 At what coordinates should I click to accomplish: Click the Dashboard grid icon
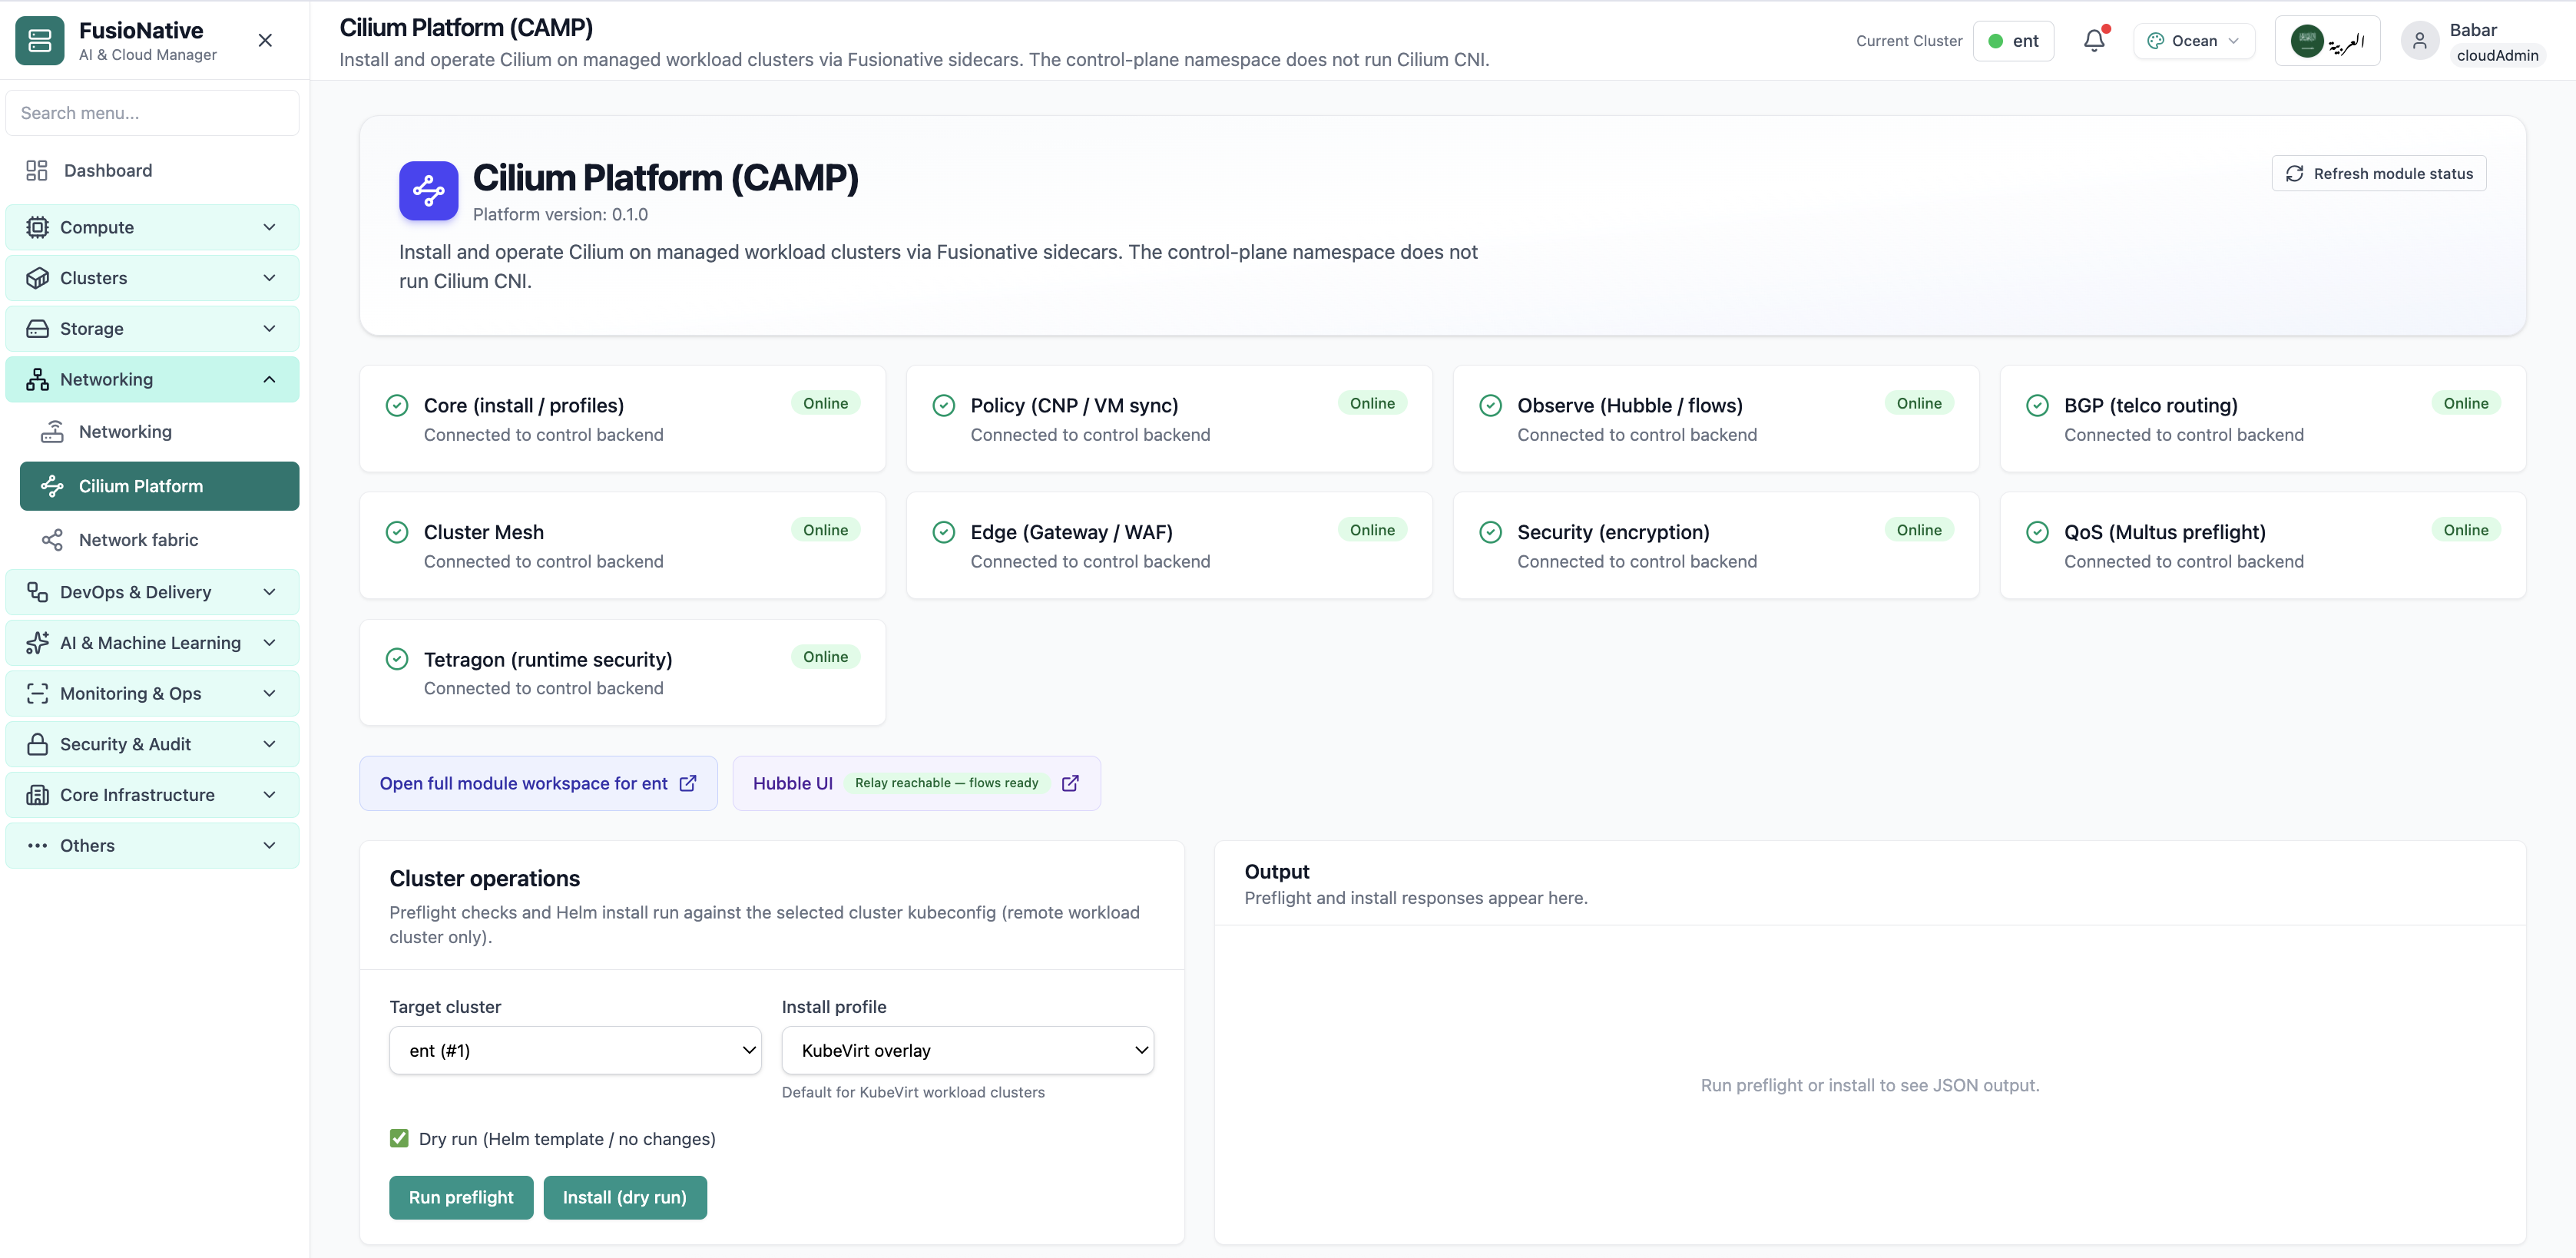coord(37,171)
